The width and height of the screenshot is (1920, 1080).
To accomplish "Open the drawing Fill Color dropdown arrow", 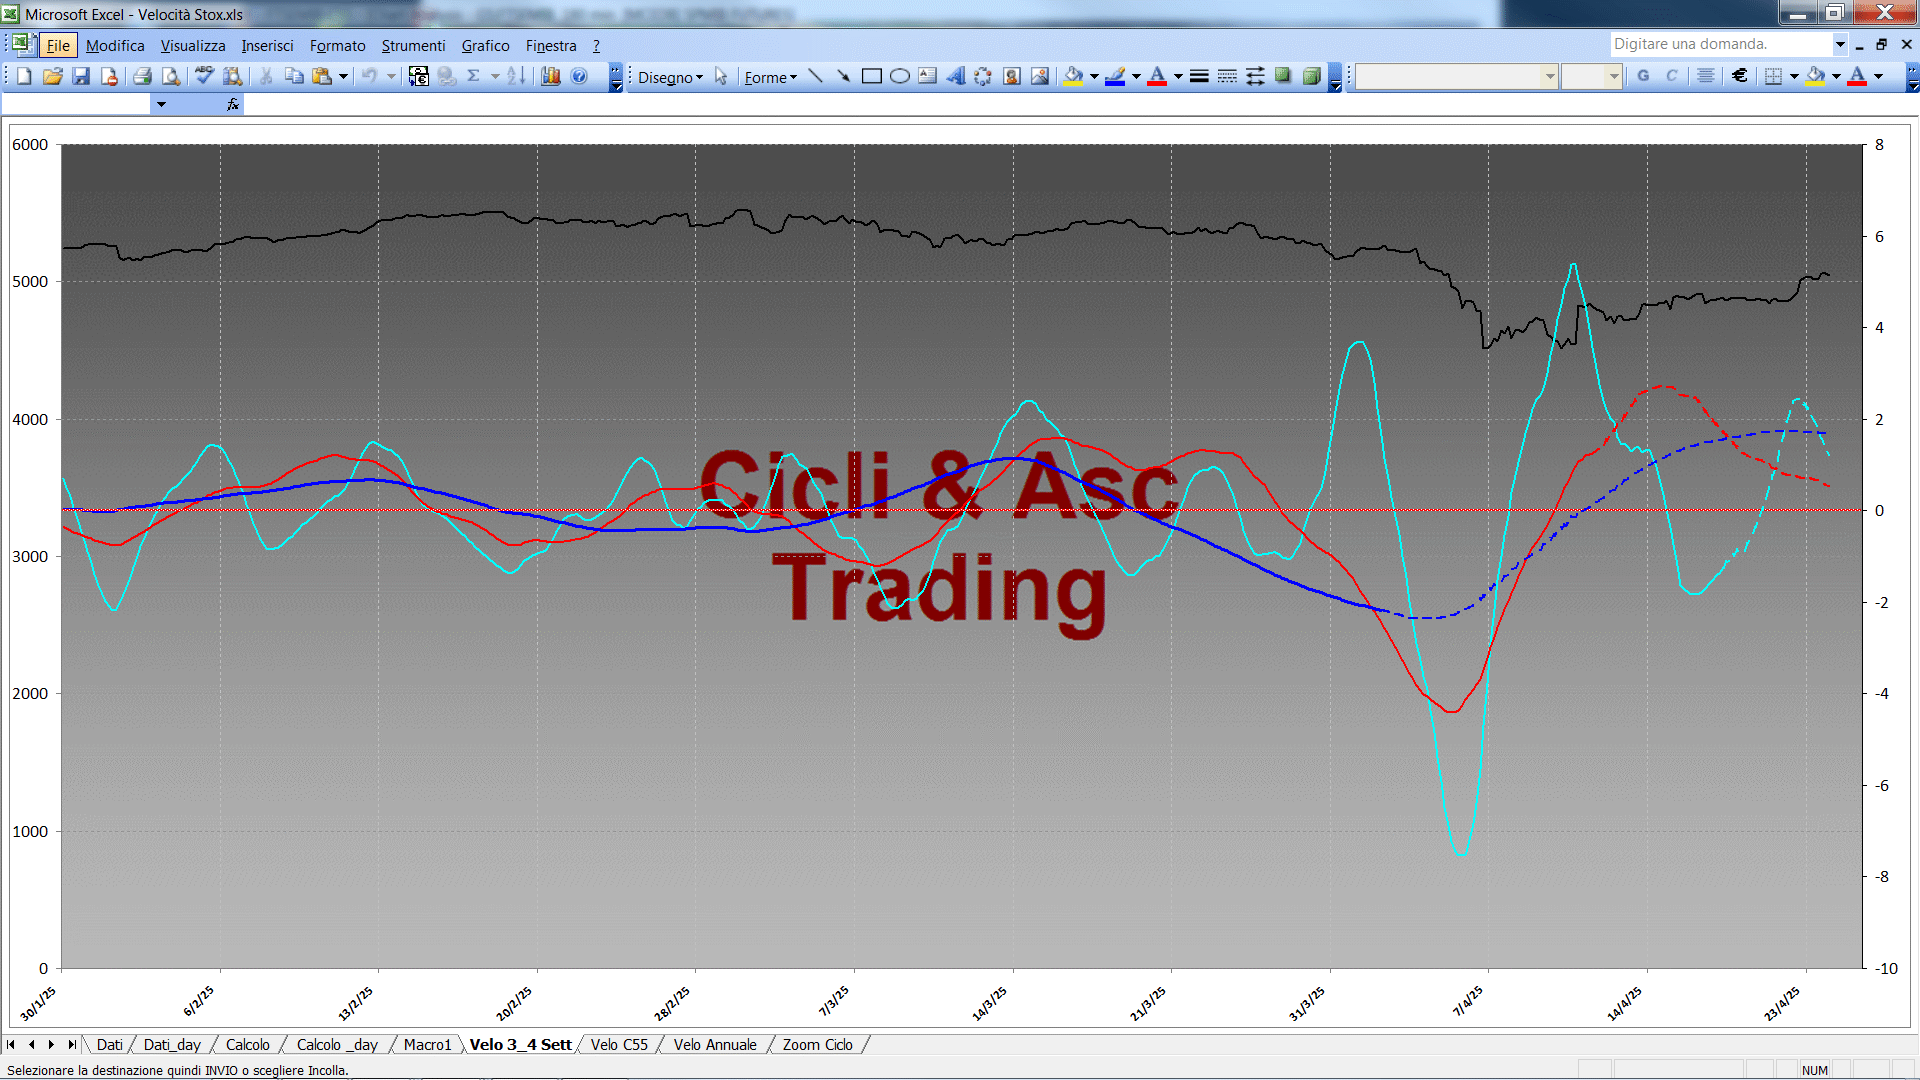I will pyautogui.click(x=1094, y=76).
